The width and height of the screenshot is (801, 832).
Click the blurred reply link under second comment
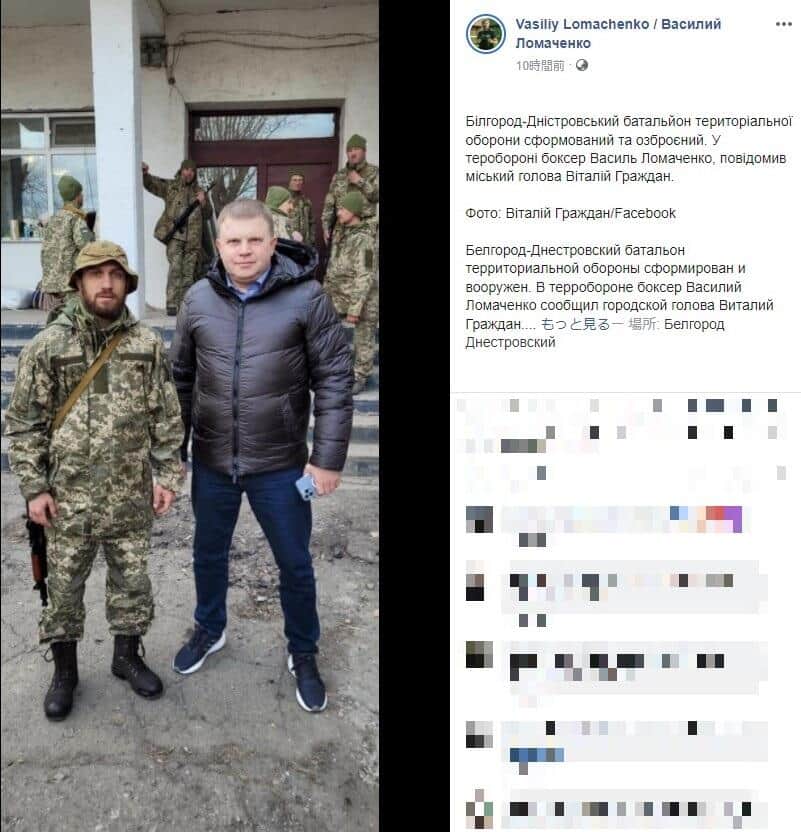[x=532, y=620]
